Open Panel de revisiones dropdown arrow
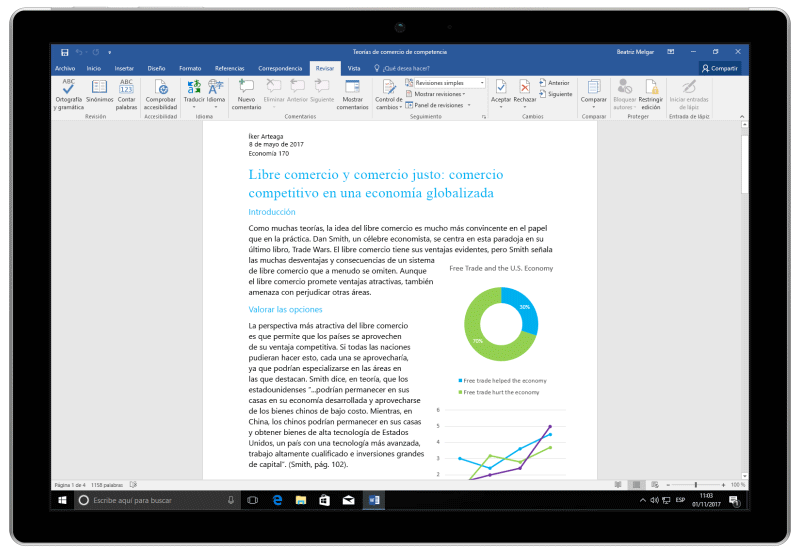Screen dimensions: 800x554 (469, 105)
